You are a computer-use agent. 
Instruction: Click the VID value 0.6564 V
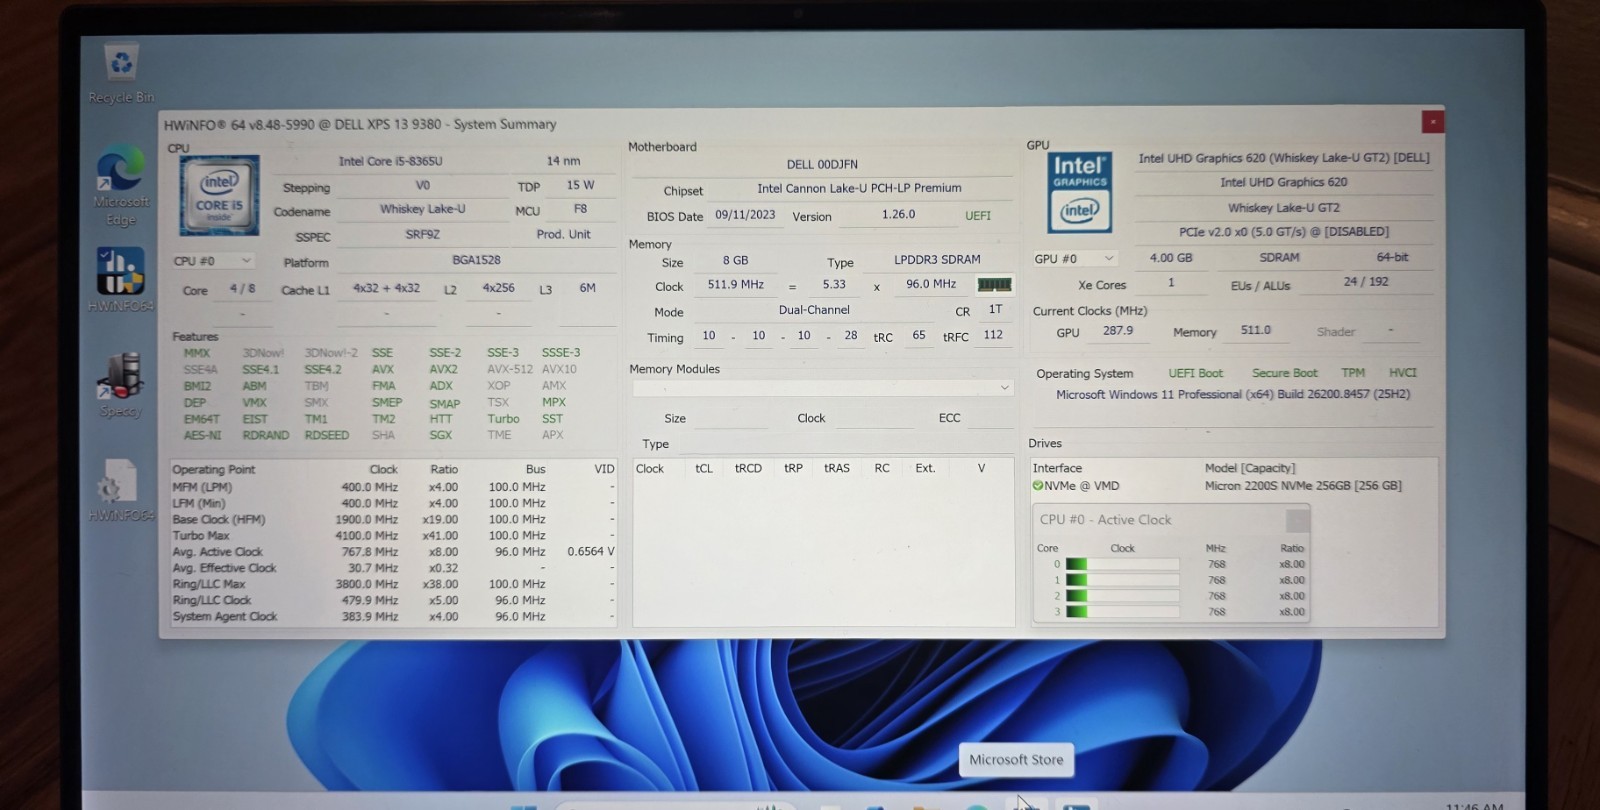pyautogui.click(x=590, y=552)
